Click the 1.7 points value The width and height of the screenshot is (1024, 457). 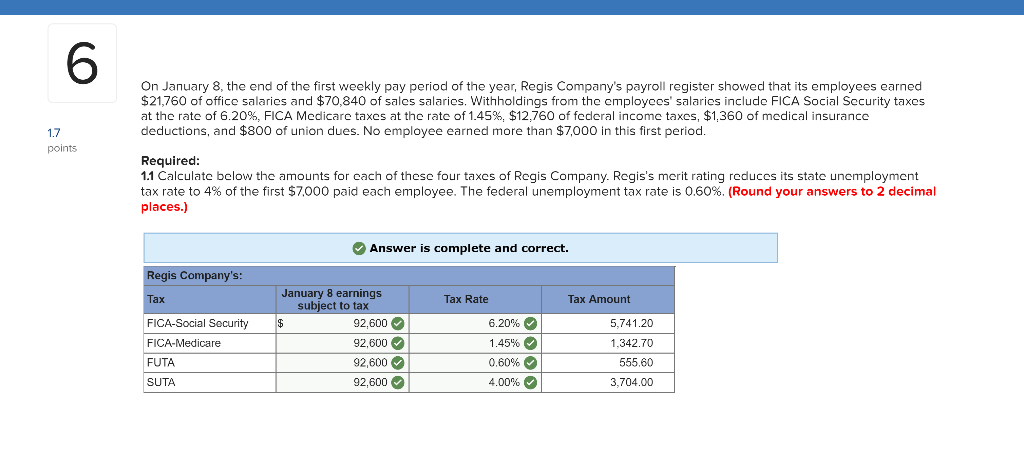(54, 133)
